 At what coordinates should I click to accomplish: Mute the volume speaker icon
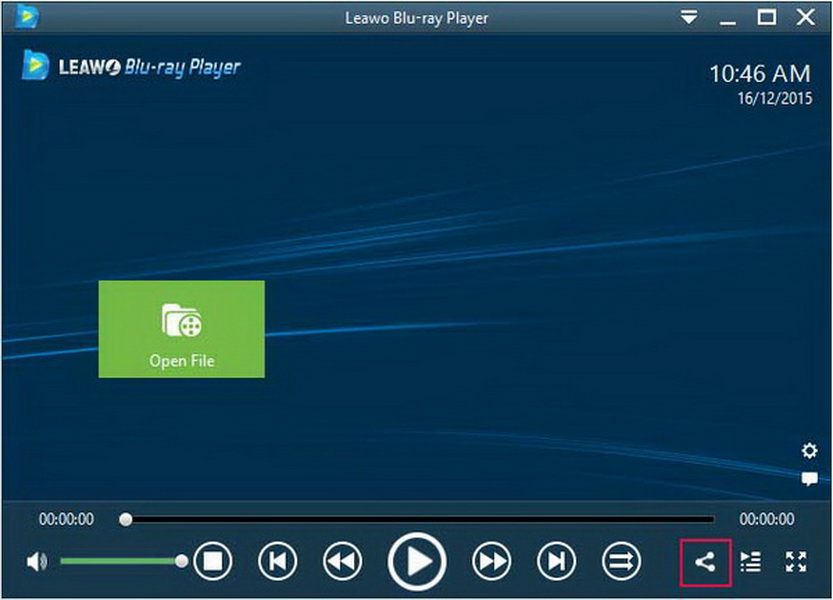(x=37, y=562)
